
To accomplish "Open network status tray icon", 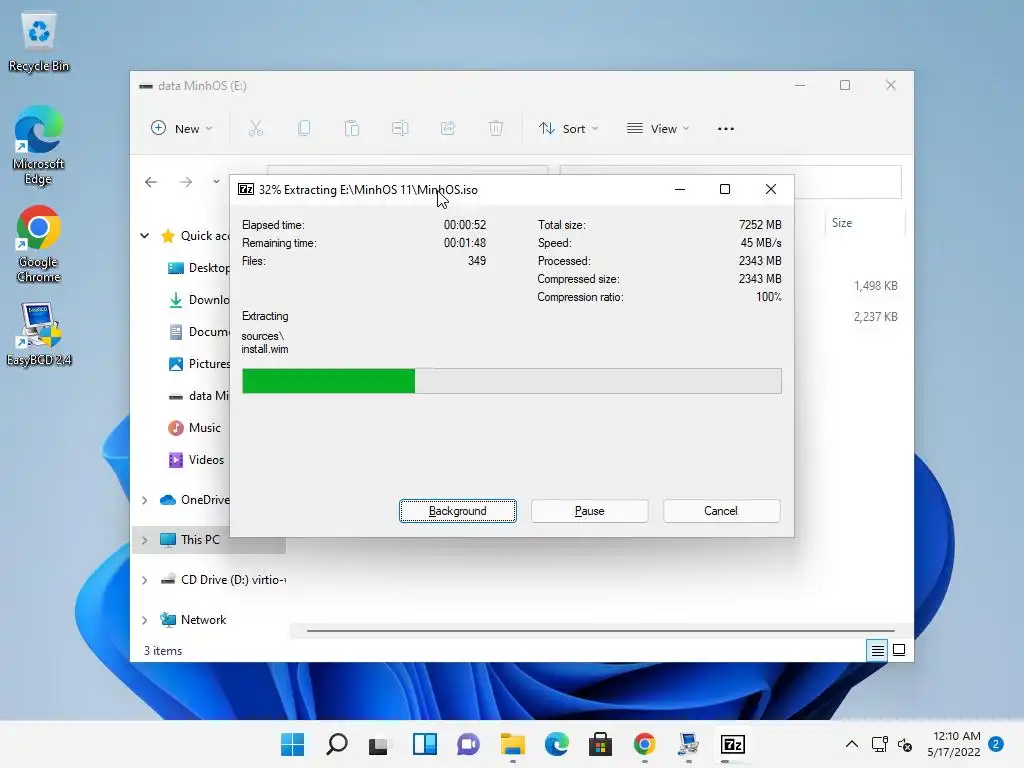I will [x=880, y=744].
